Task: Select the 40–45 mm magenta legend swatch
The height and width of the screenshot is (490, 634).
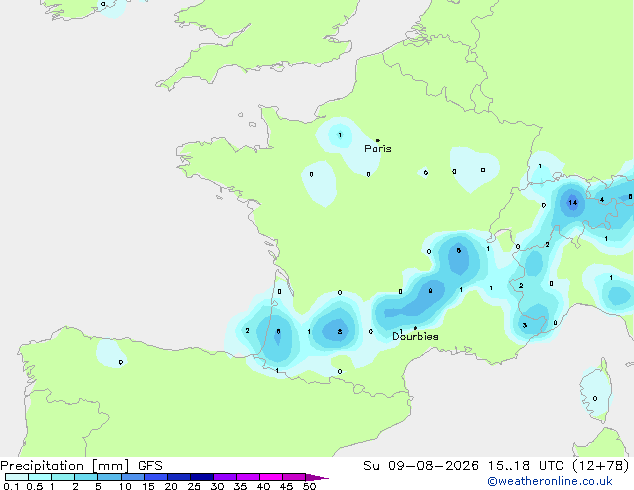Action: pos(271,477)
